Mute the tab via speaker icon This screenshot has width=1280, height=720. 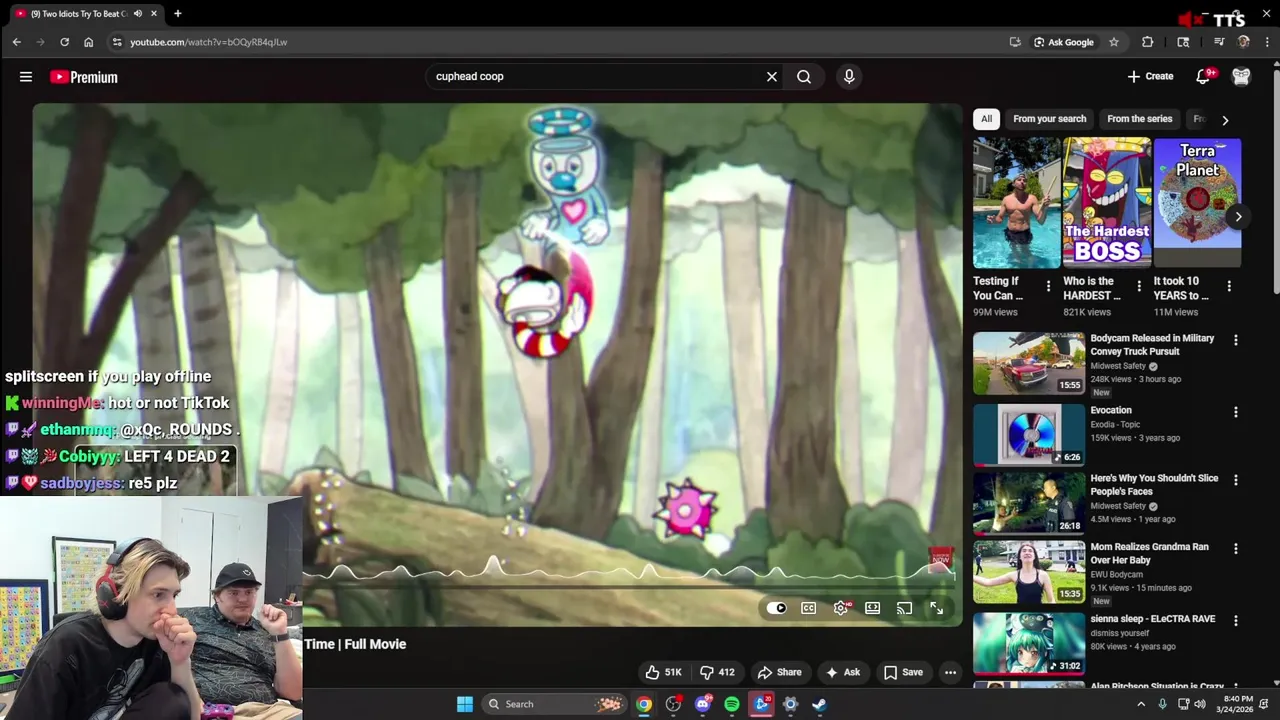138,14
